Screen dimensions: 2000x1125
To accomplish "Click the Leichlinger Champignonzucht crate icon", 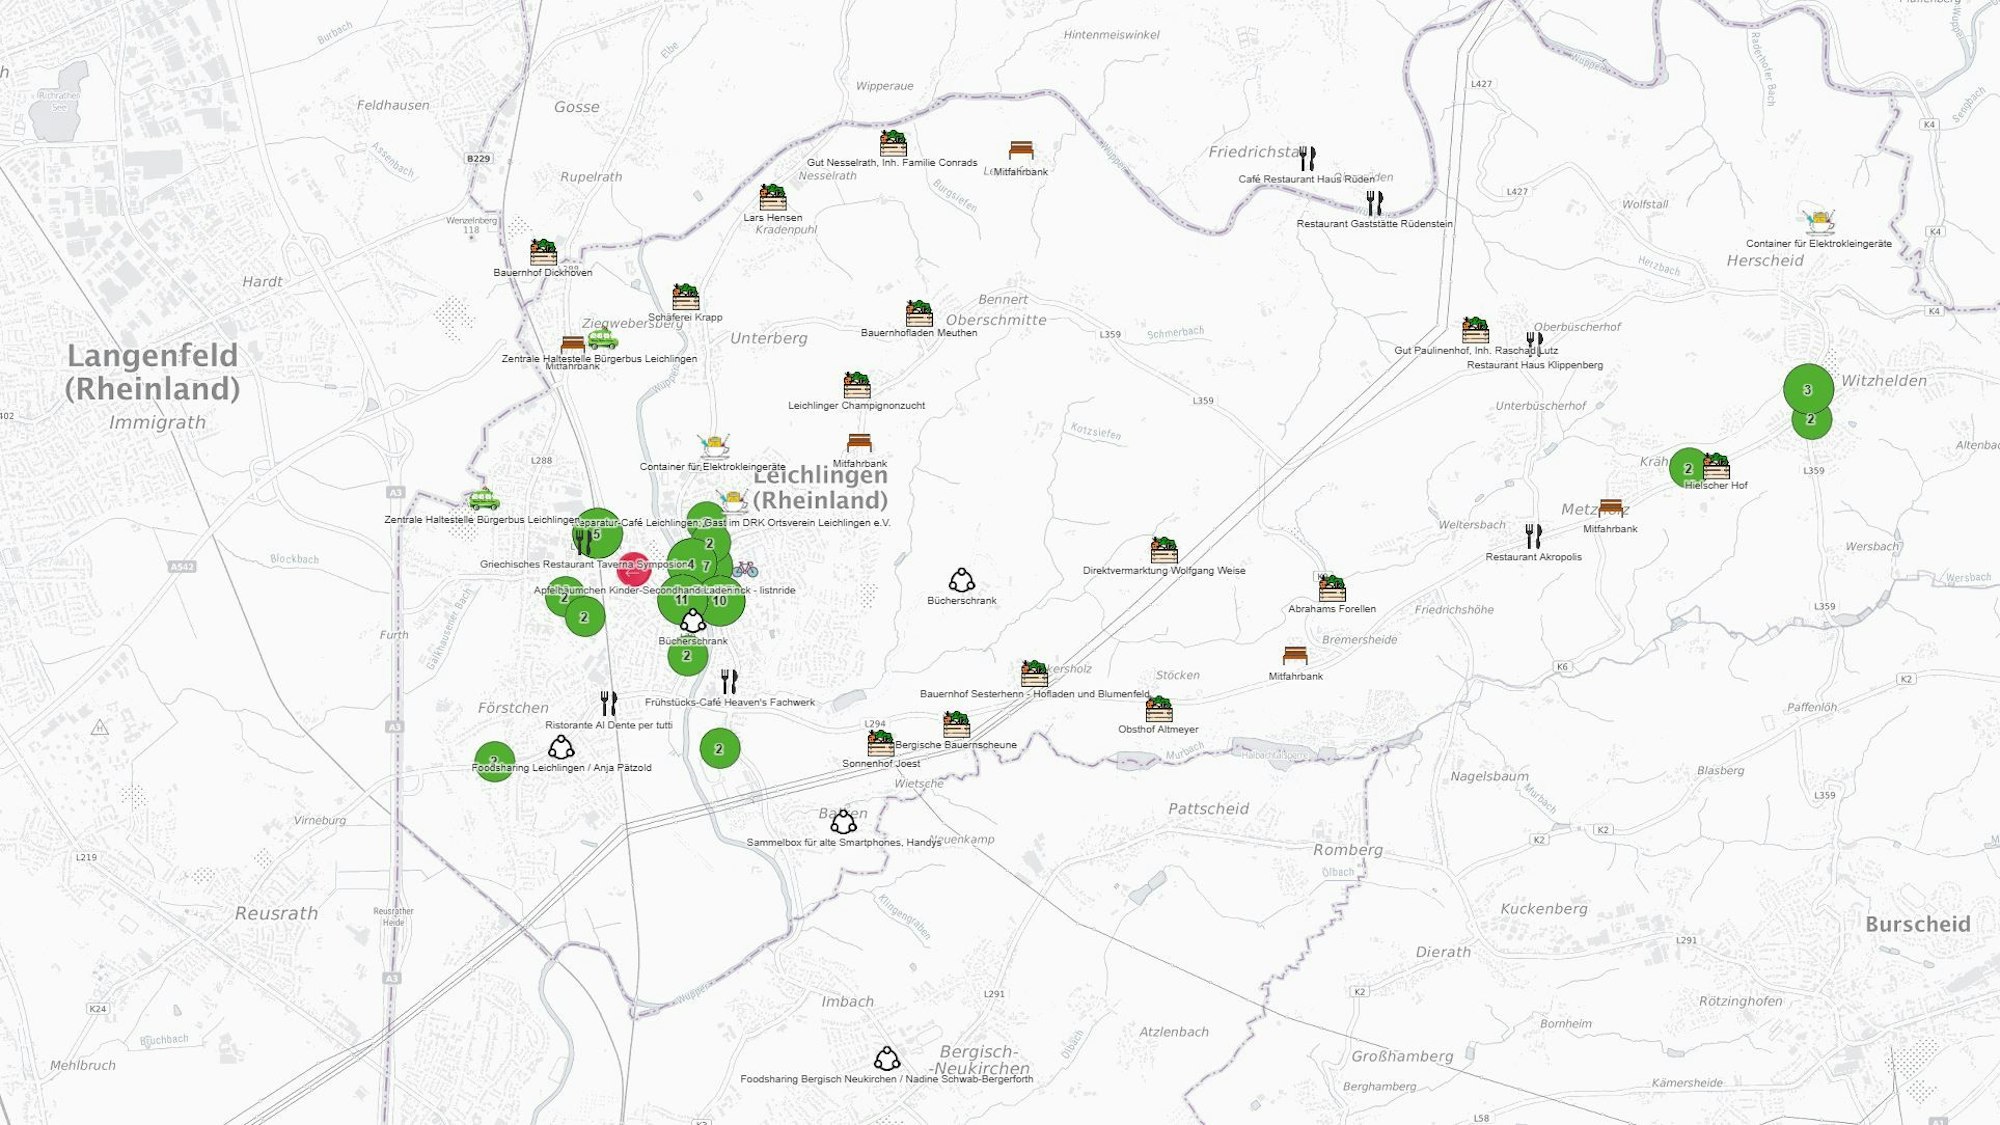I will (856, 385).
